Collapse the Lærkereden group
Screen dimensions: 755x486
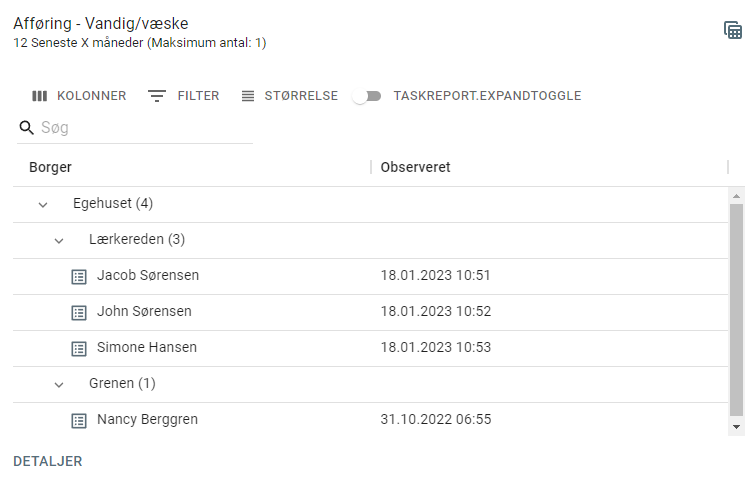pos(59,240)
